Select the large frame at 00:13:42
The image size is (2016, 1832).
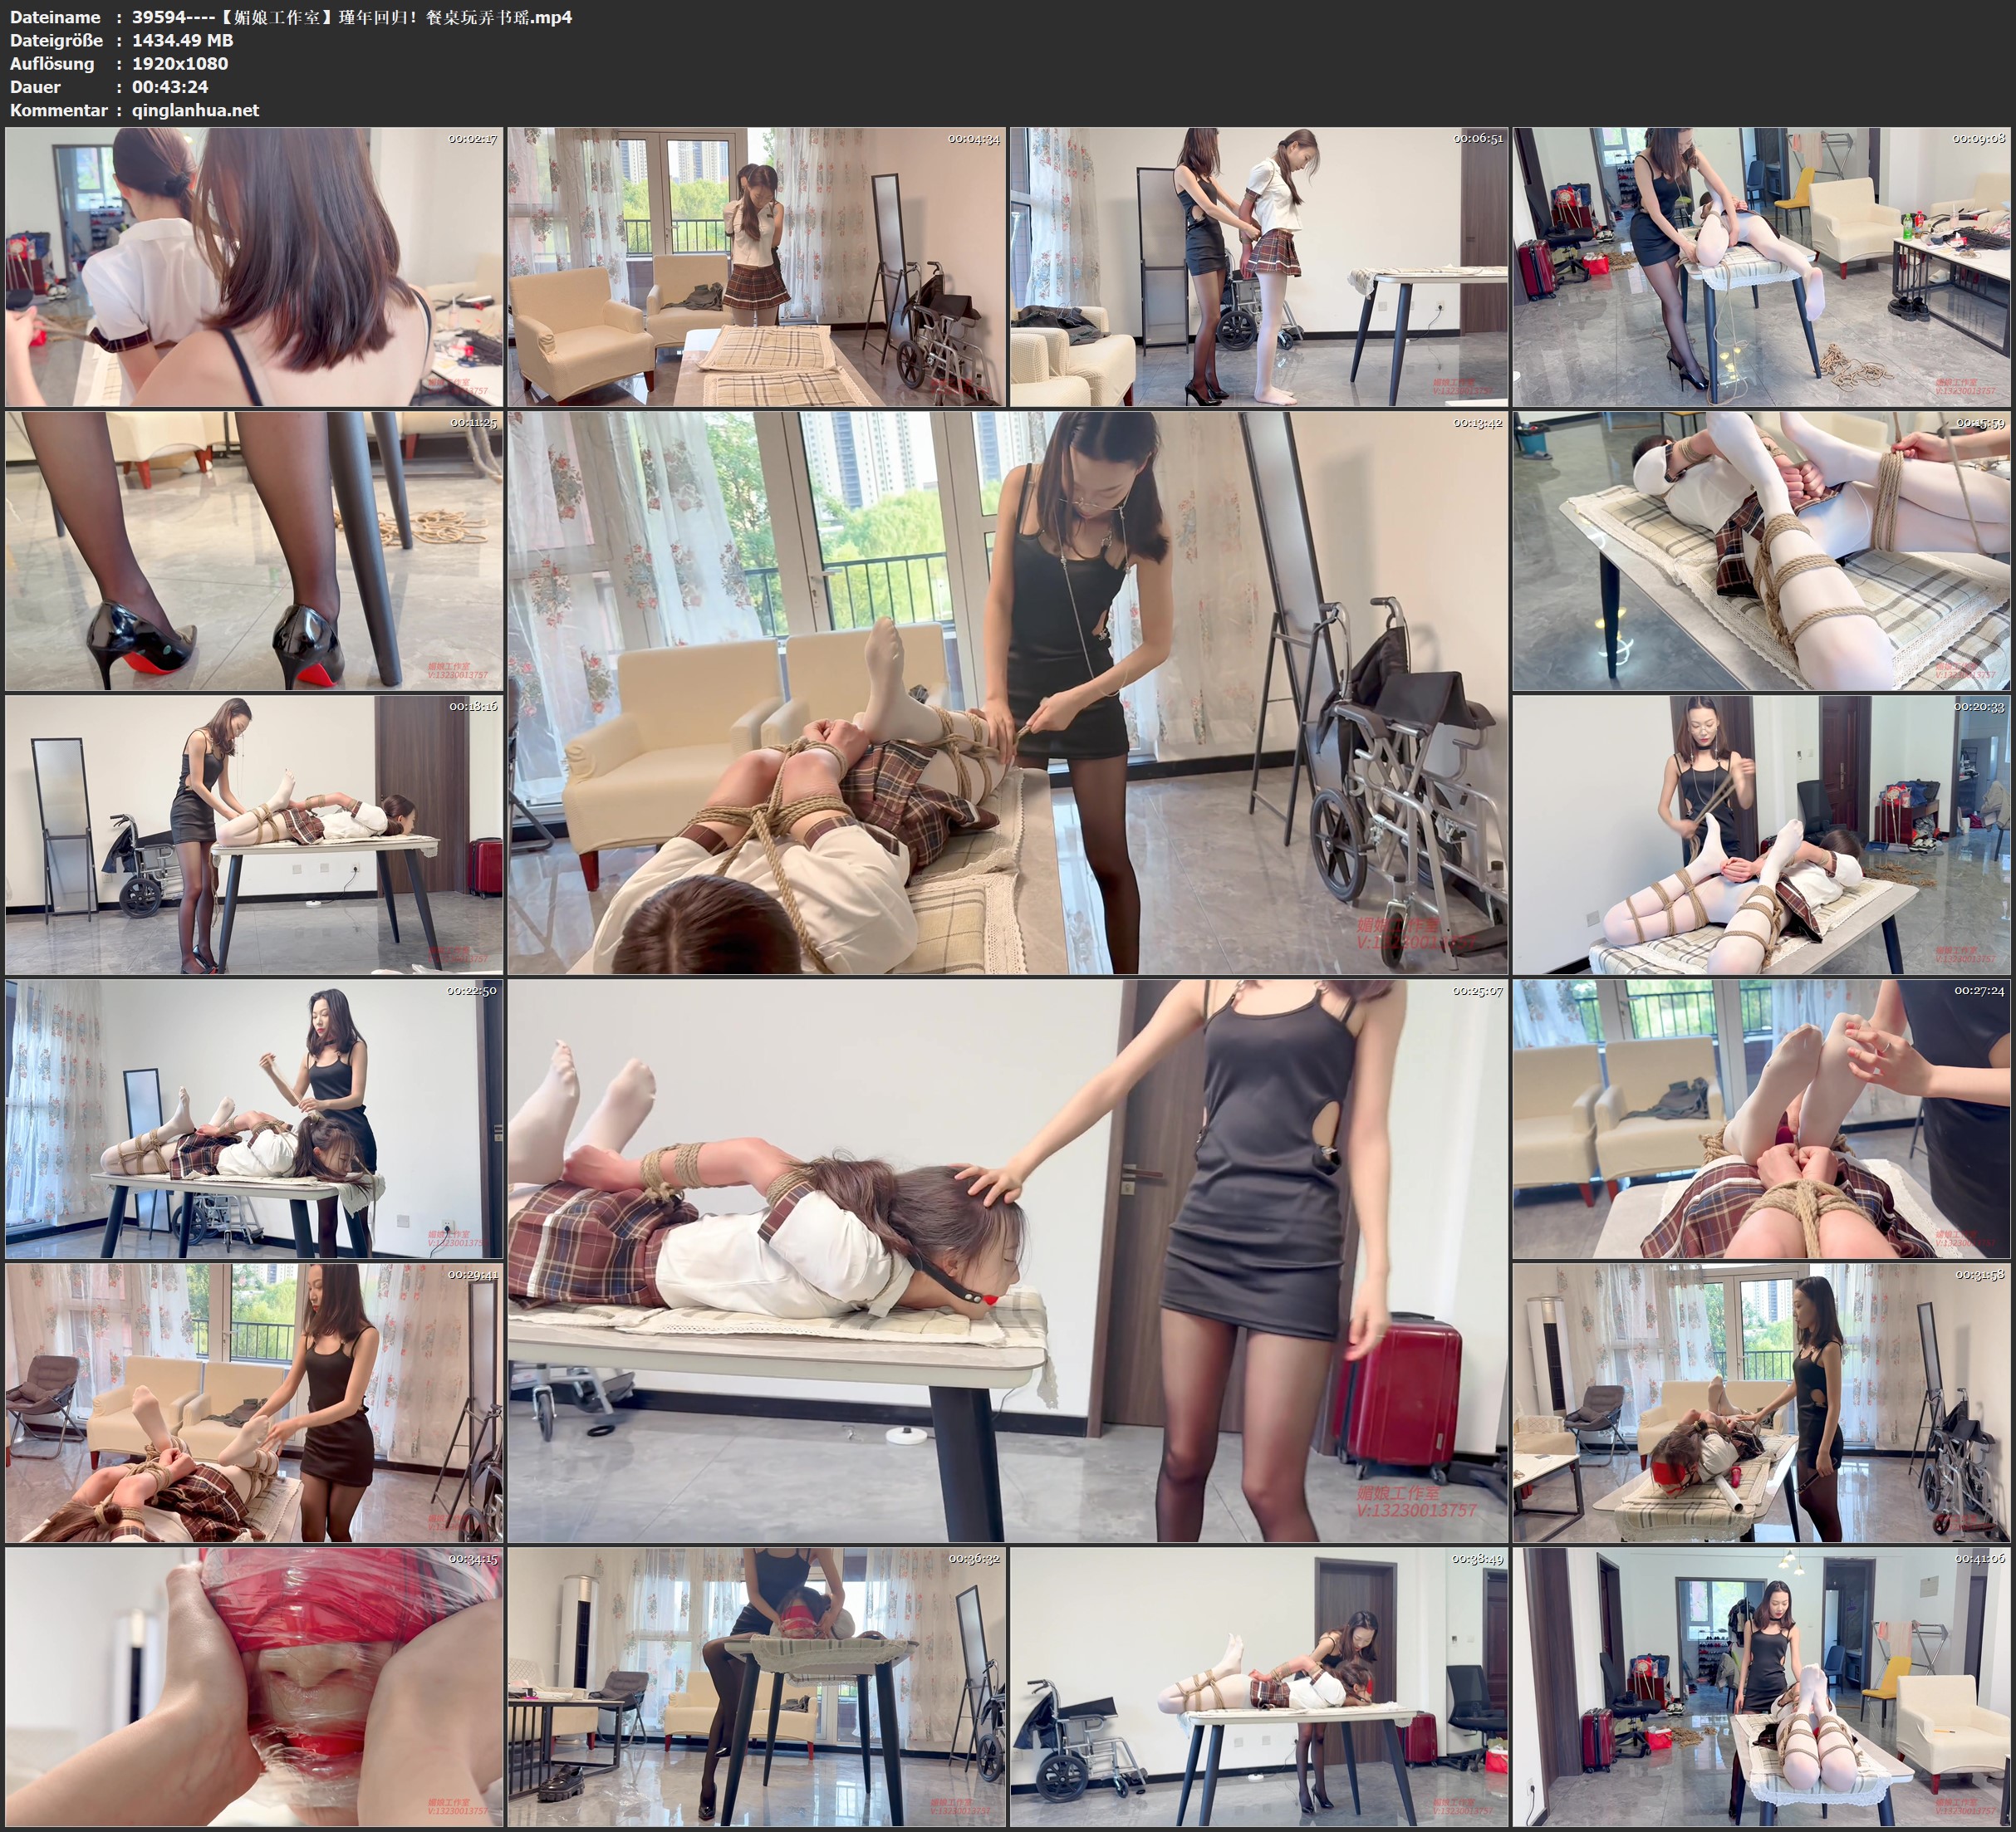pos(1007,692)
